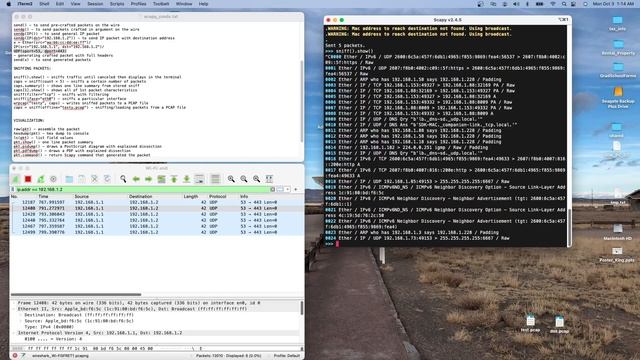This screenshot has width=640, height=360.
Task: Open a capture file from Wireshark toolbar
Action: 69,179
